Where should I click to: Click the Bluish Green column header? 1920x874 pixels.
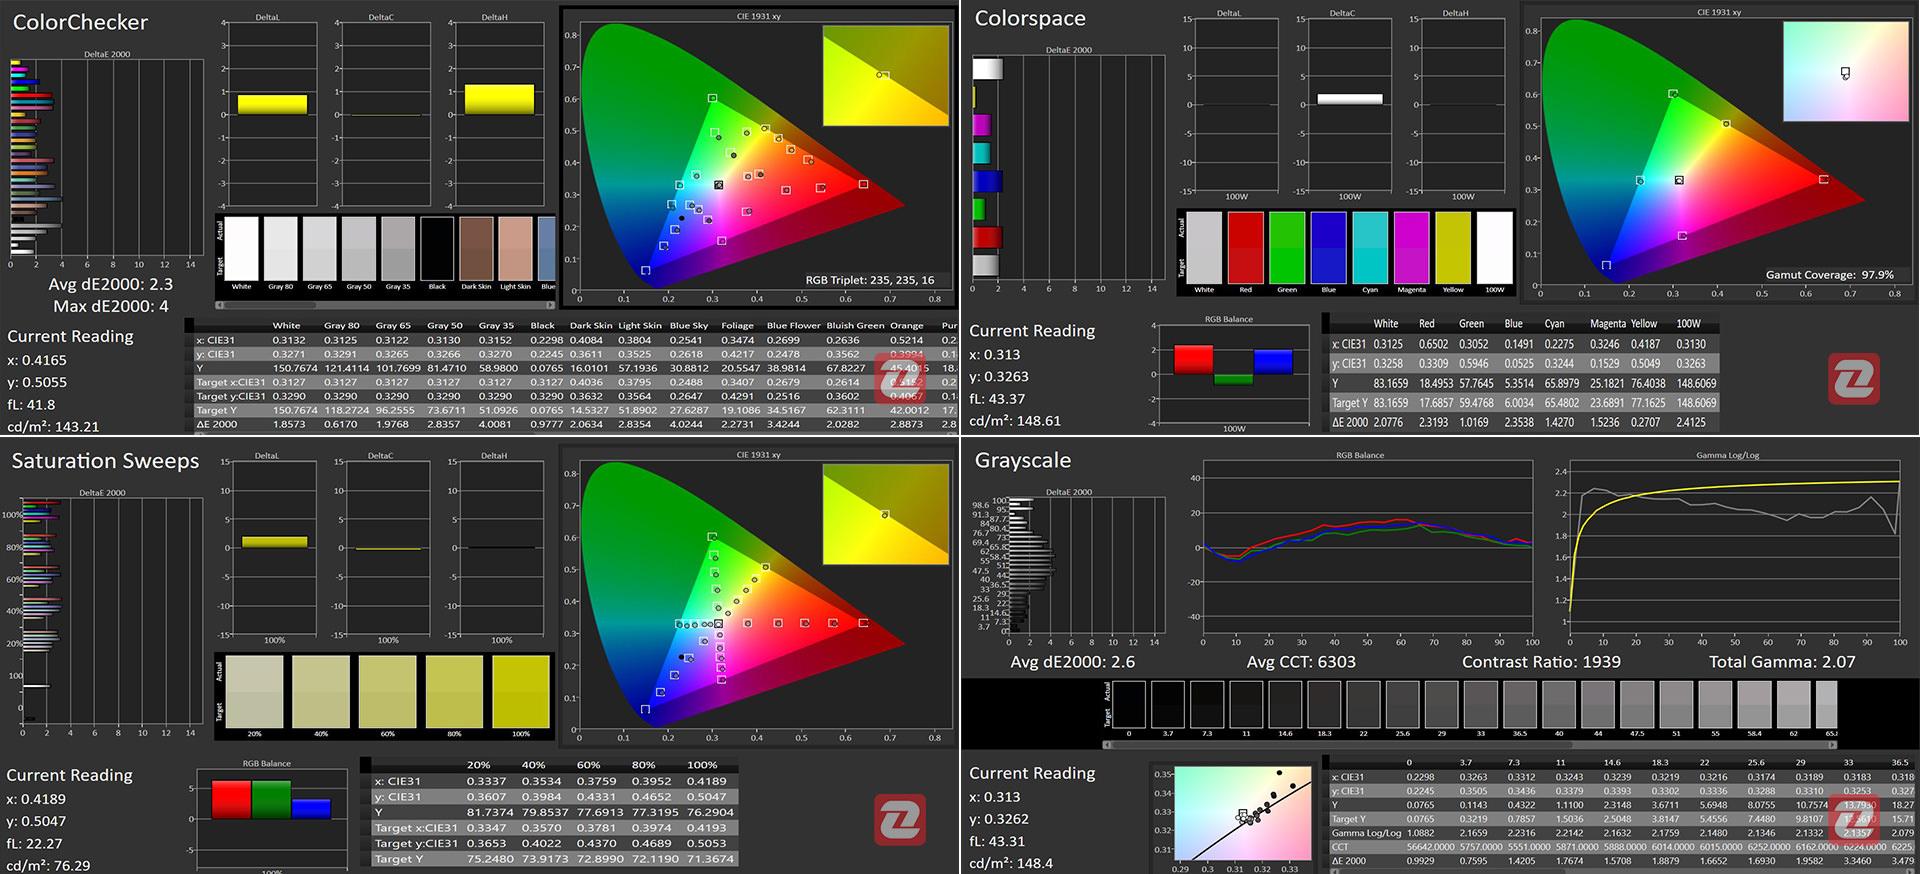pyautogui.click(x=855, y=325)
